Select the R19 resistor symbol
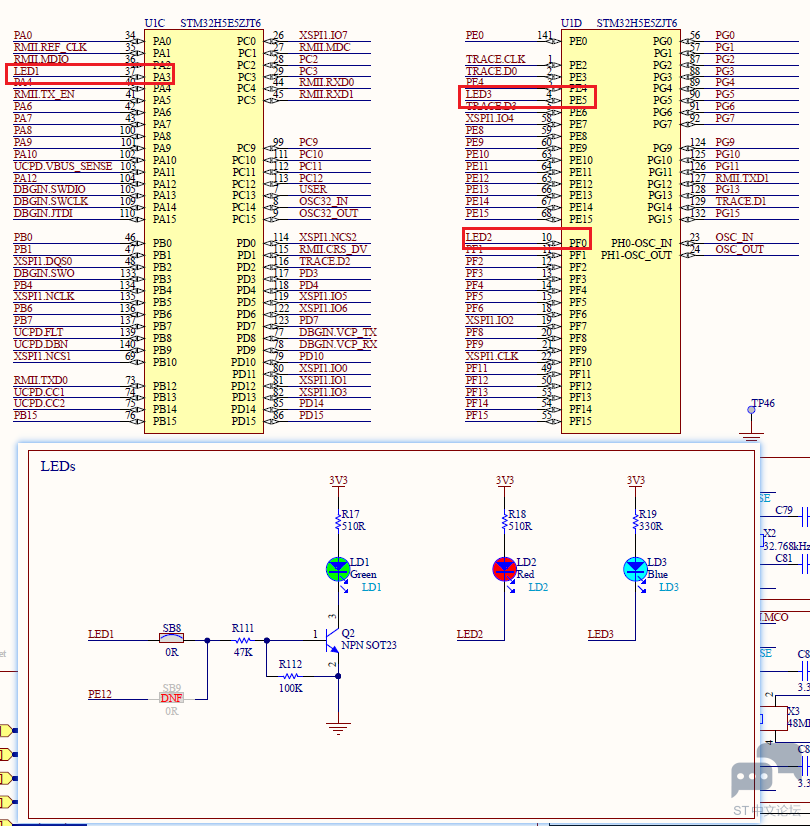Screen dimensions: 810x826 pyautogui.click(x=636, y=520)
